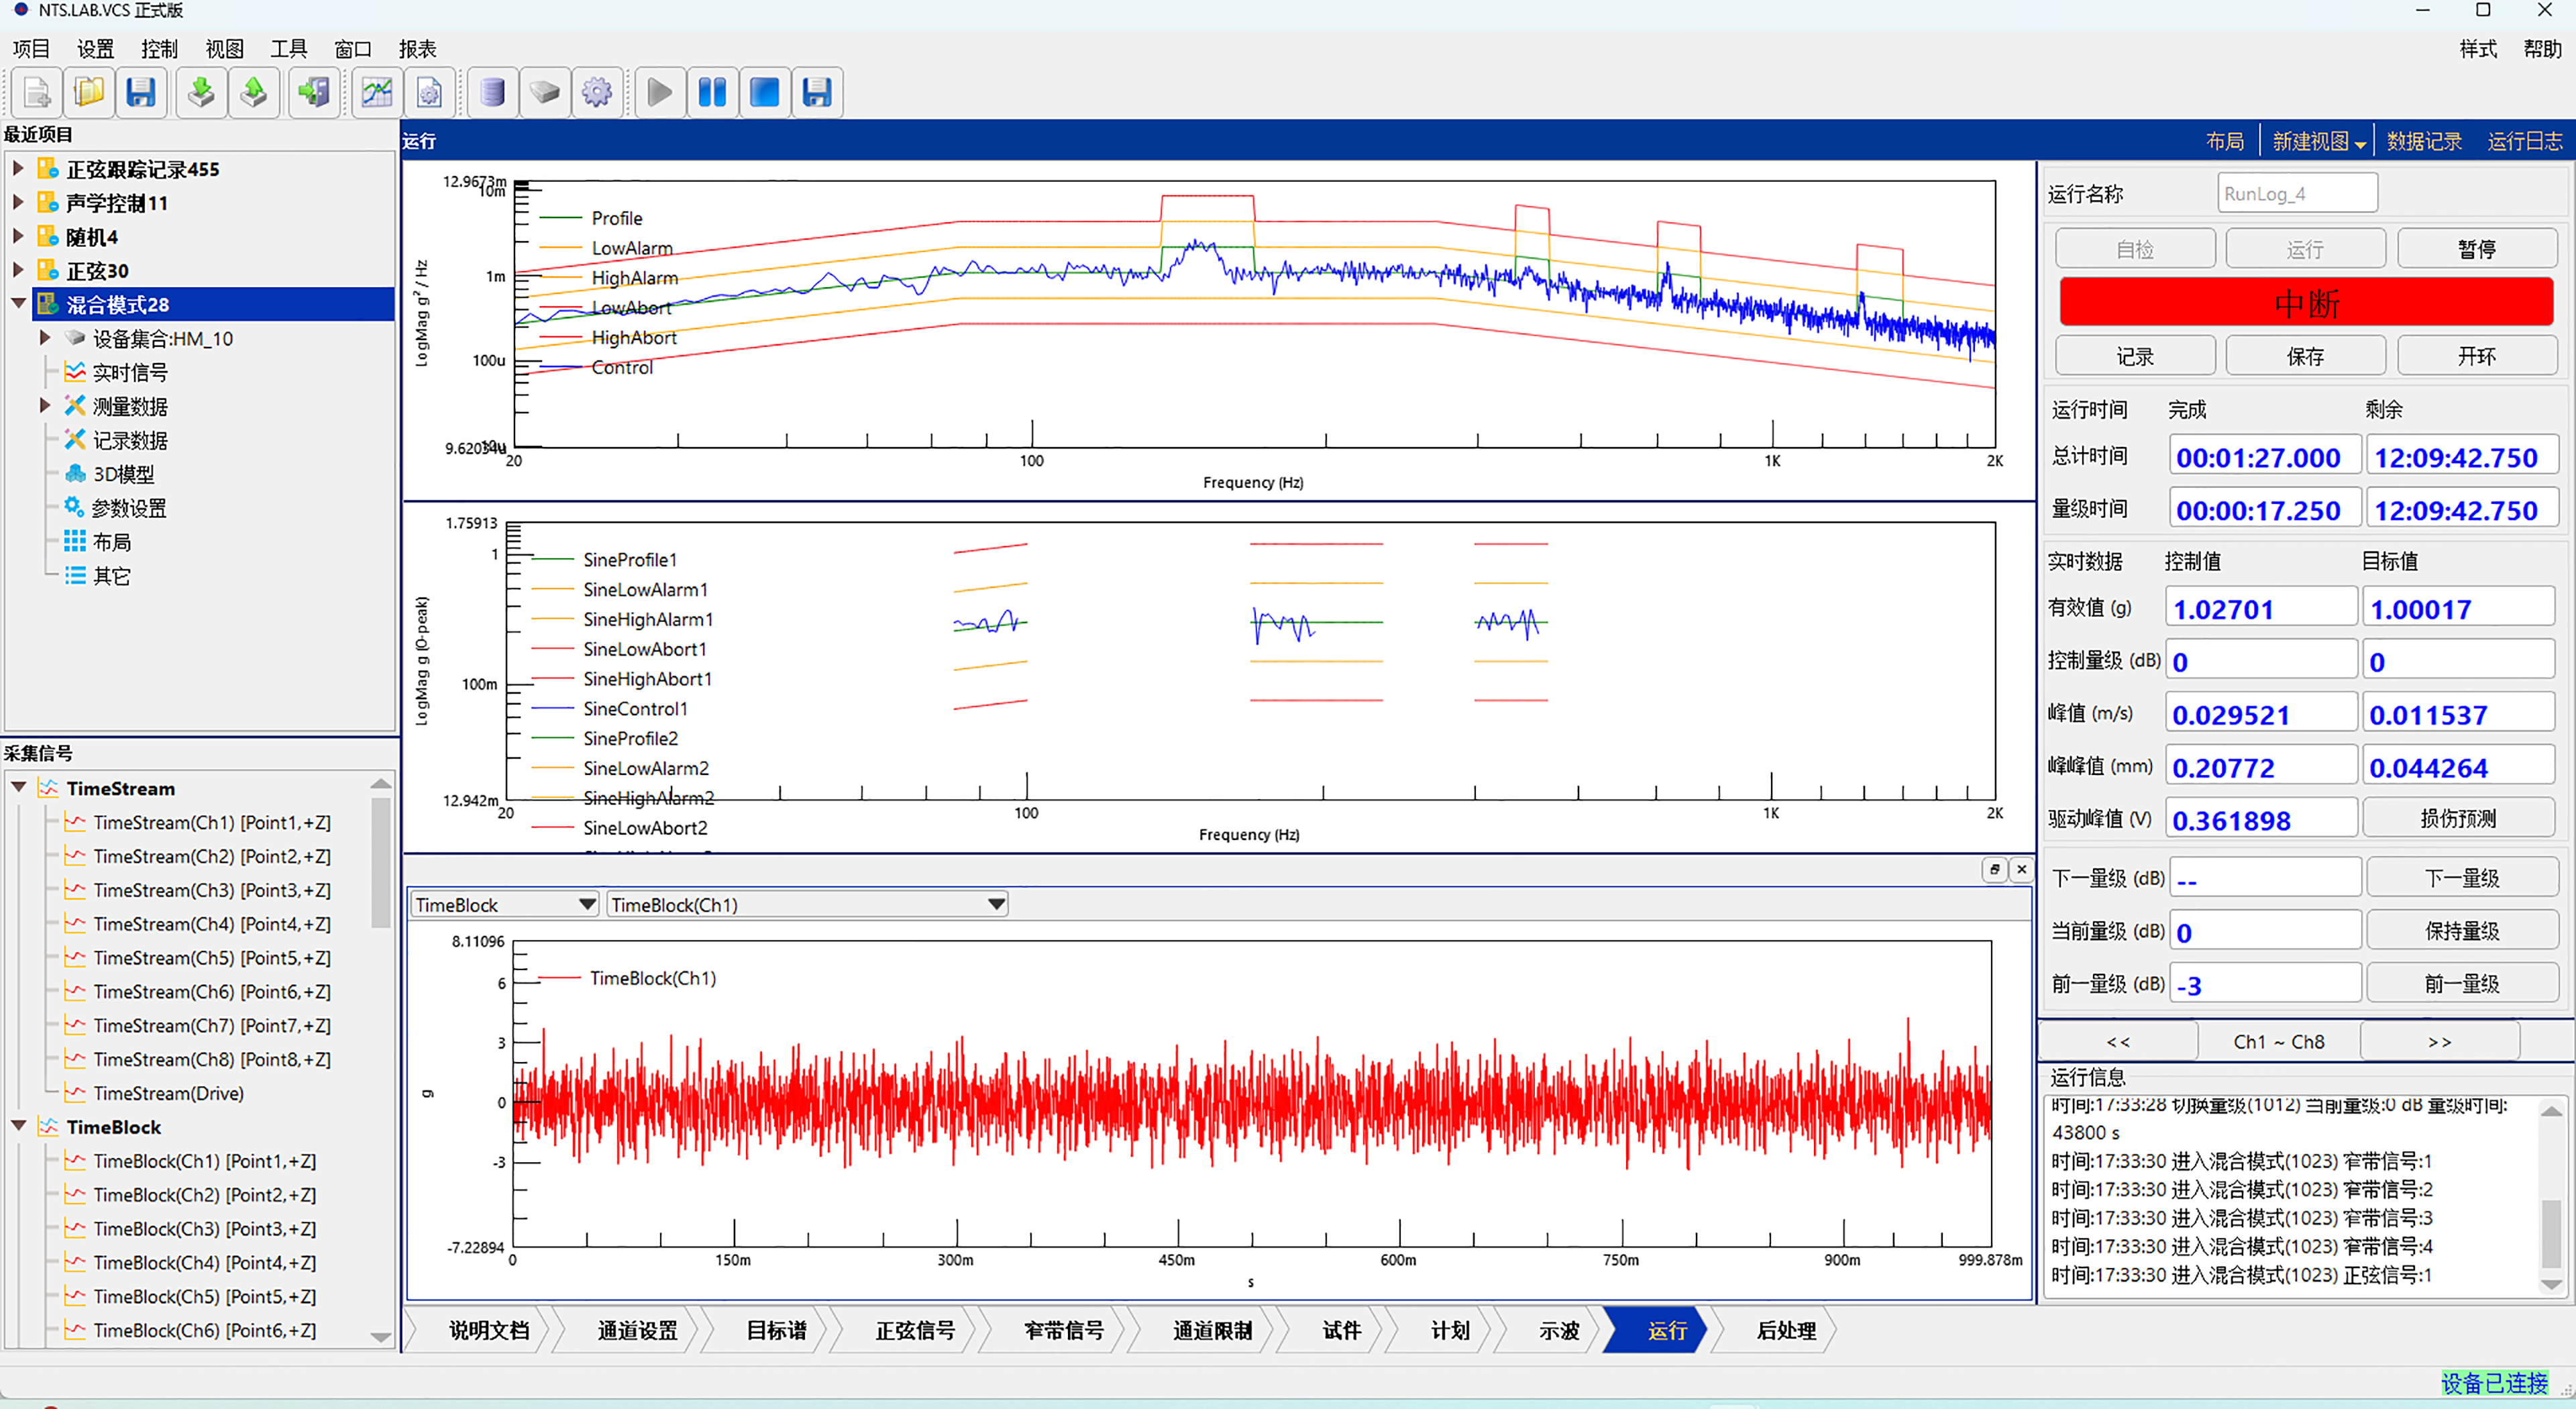Switch to the 目标谱 tab
Screen dimensions: 2576x1409
pos(777,1330)
